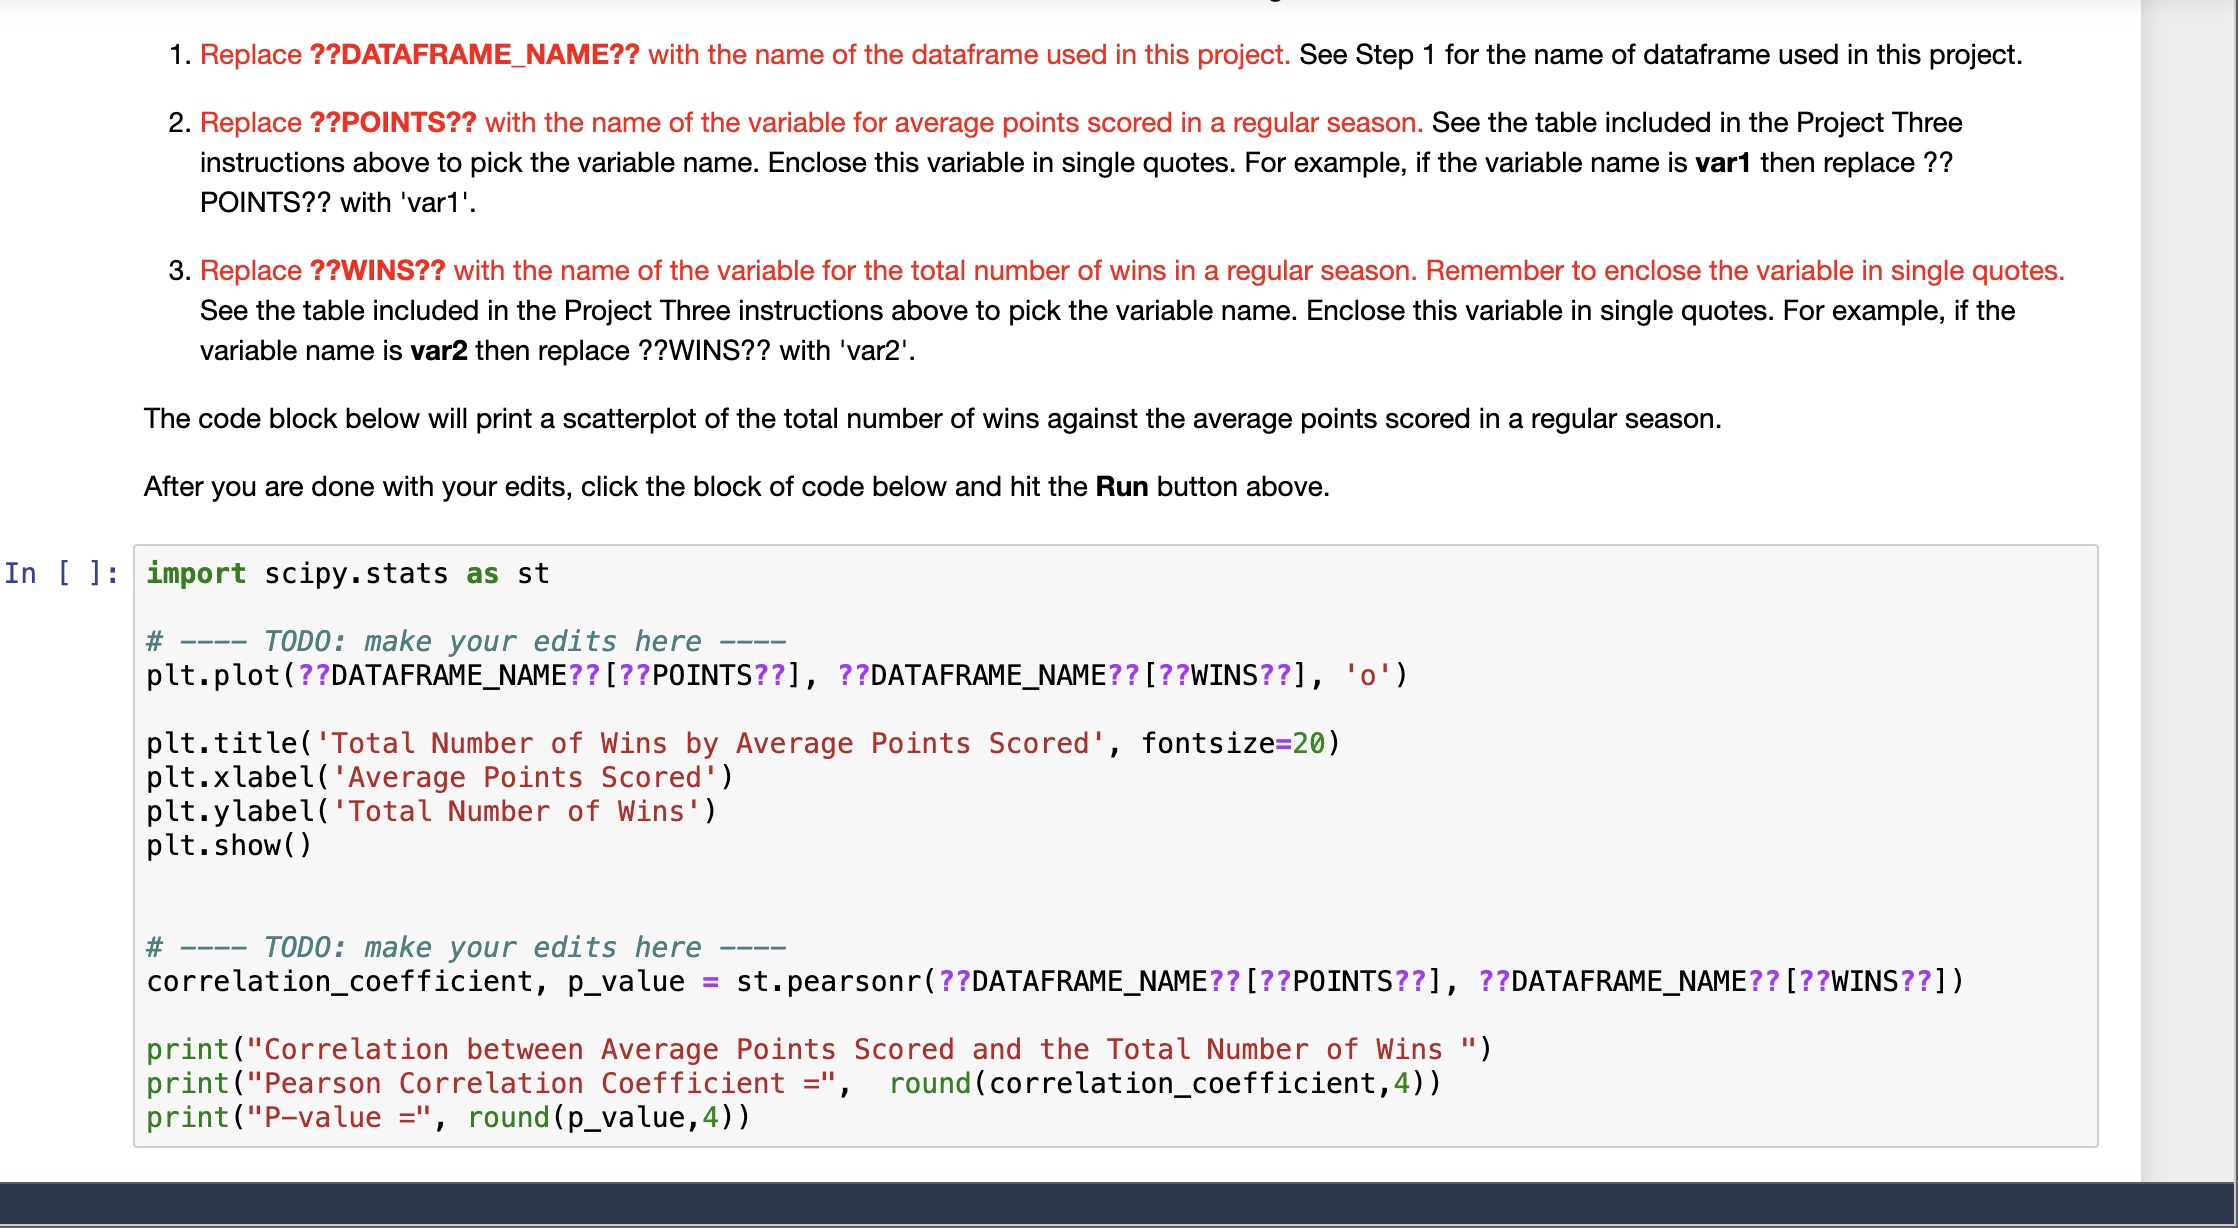The width and height of the screenshot is (2238, 1228).
Task: Click the print Pearson Correlation Coefficient line
Action: click(x=790, y=1083)
